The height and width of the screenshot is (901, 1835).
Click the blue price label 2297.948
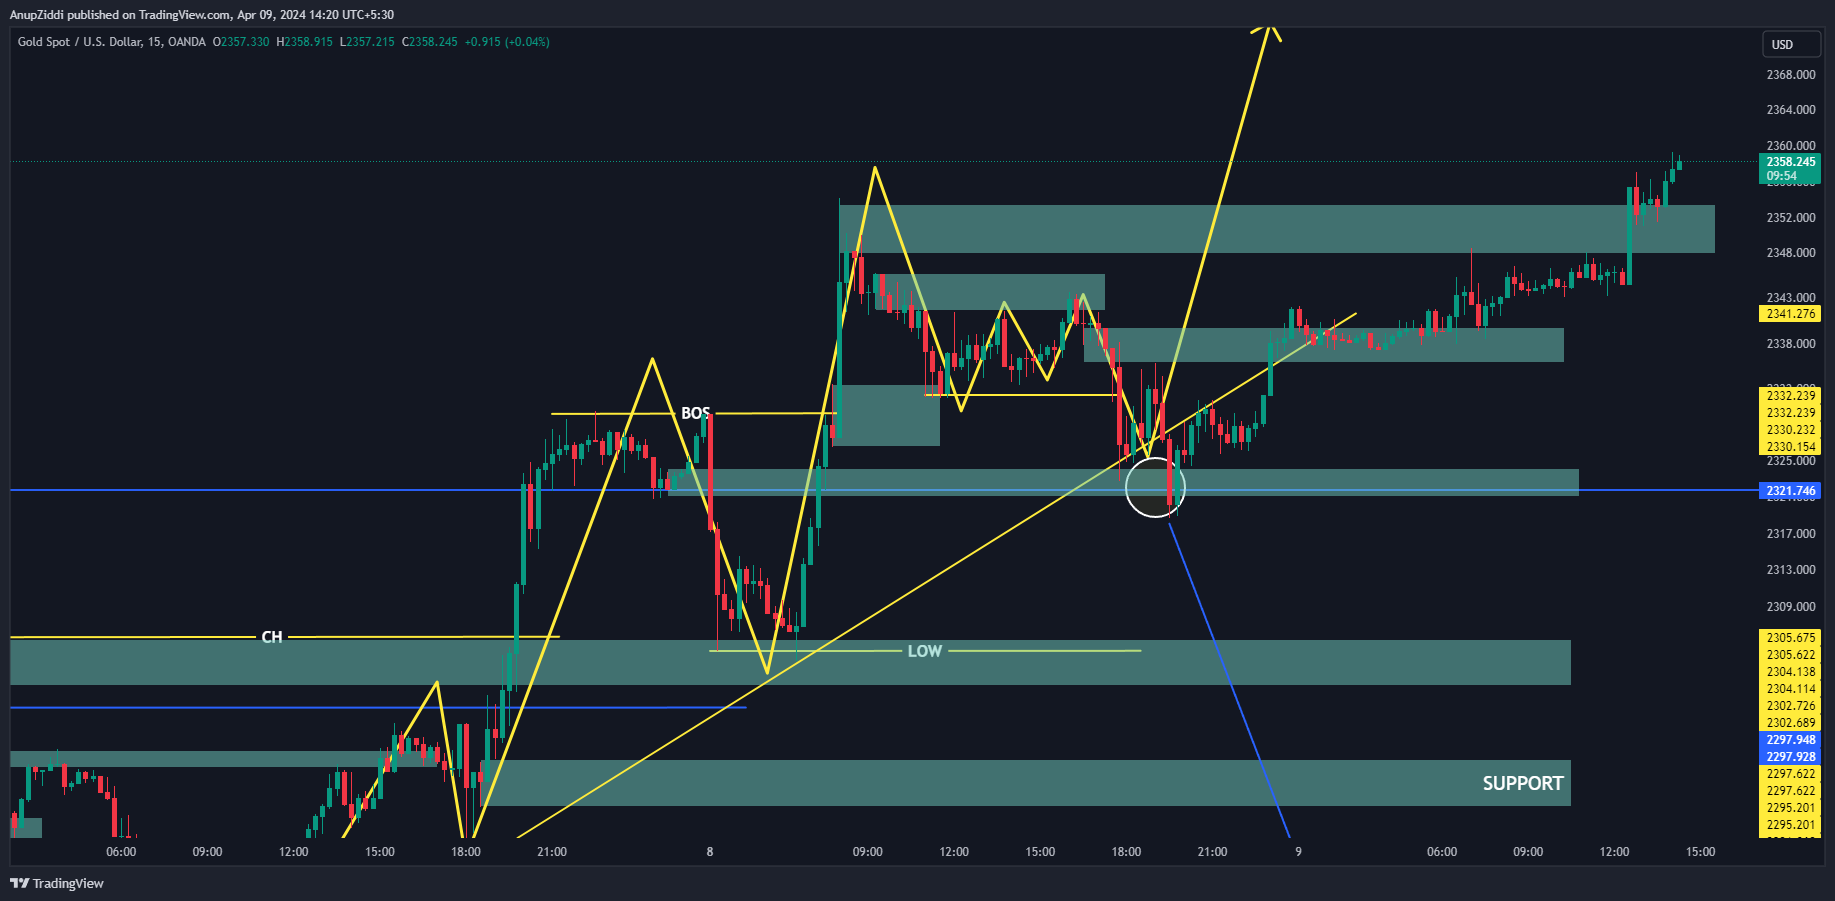coord(1790,740)
